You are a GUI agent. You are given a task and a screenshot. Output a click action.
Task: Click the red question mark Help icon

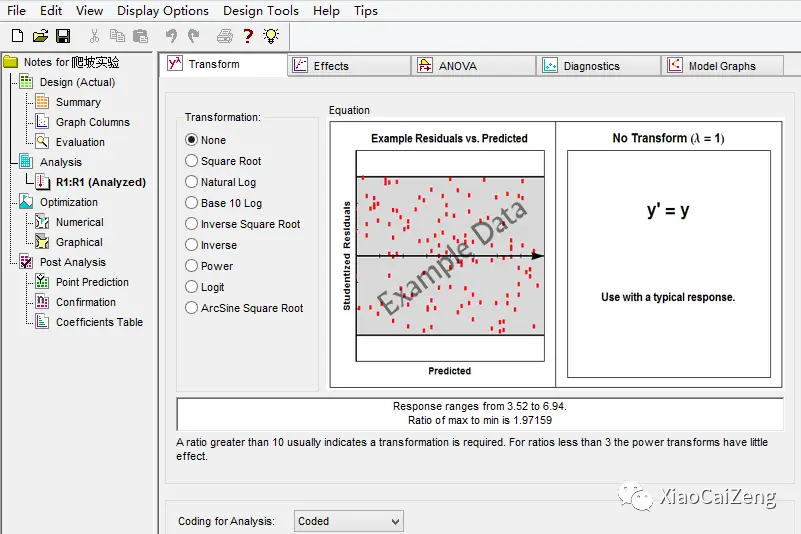(x=248, y=36)
